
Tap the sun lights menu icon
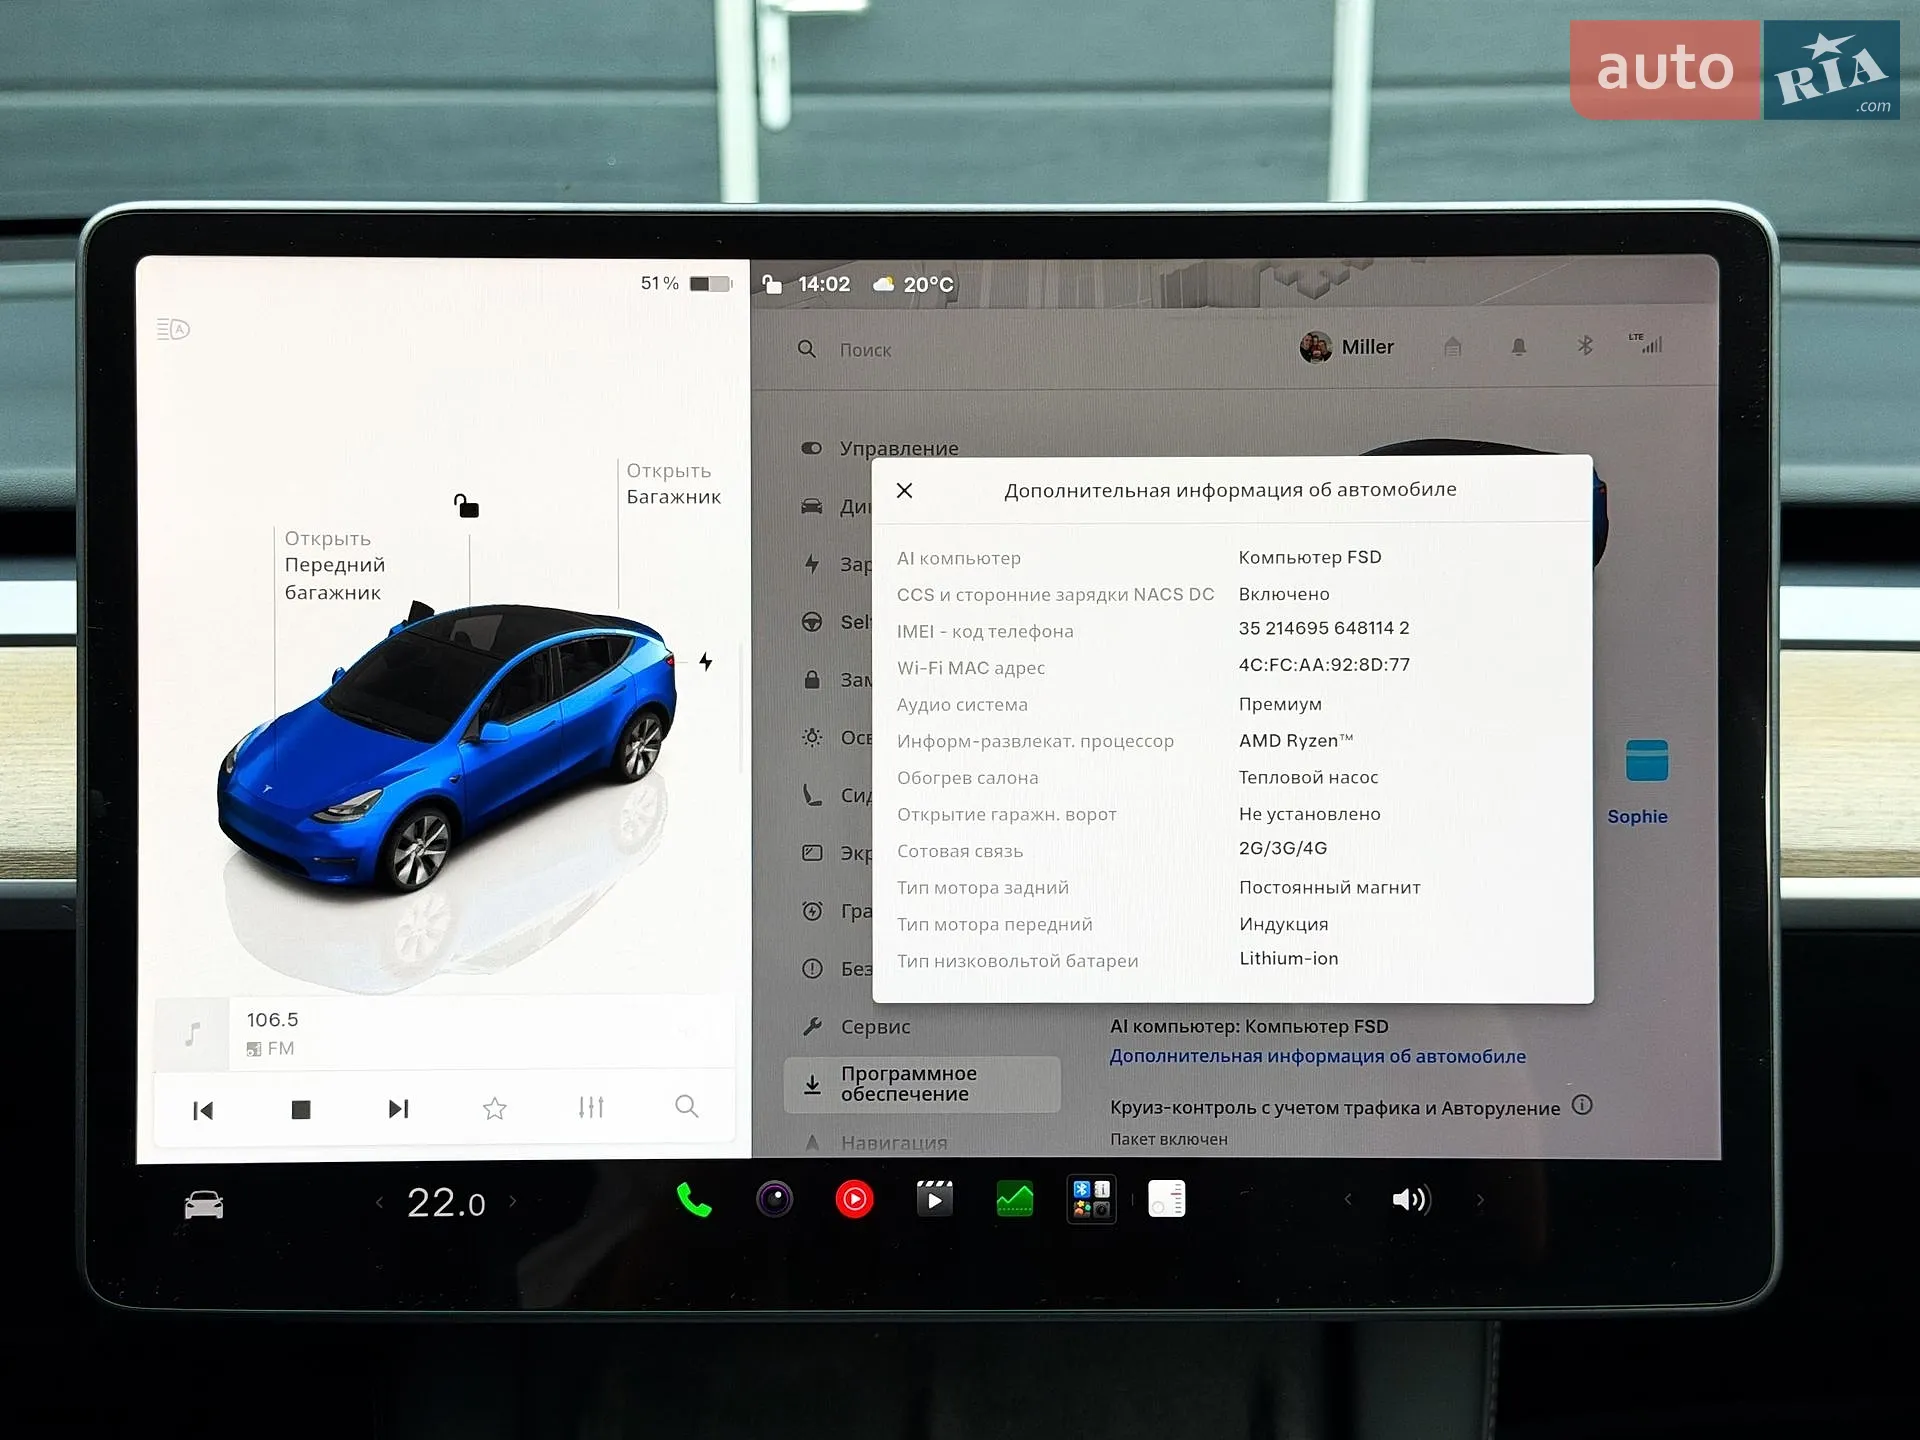[812, 737]
